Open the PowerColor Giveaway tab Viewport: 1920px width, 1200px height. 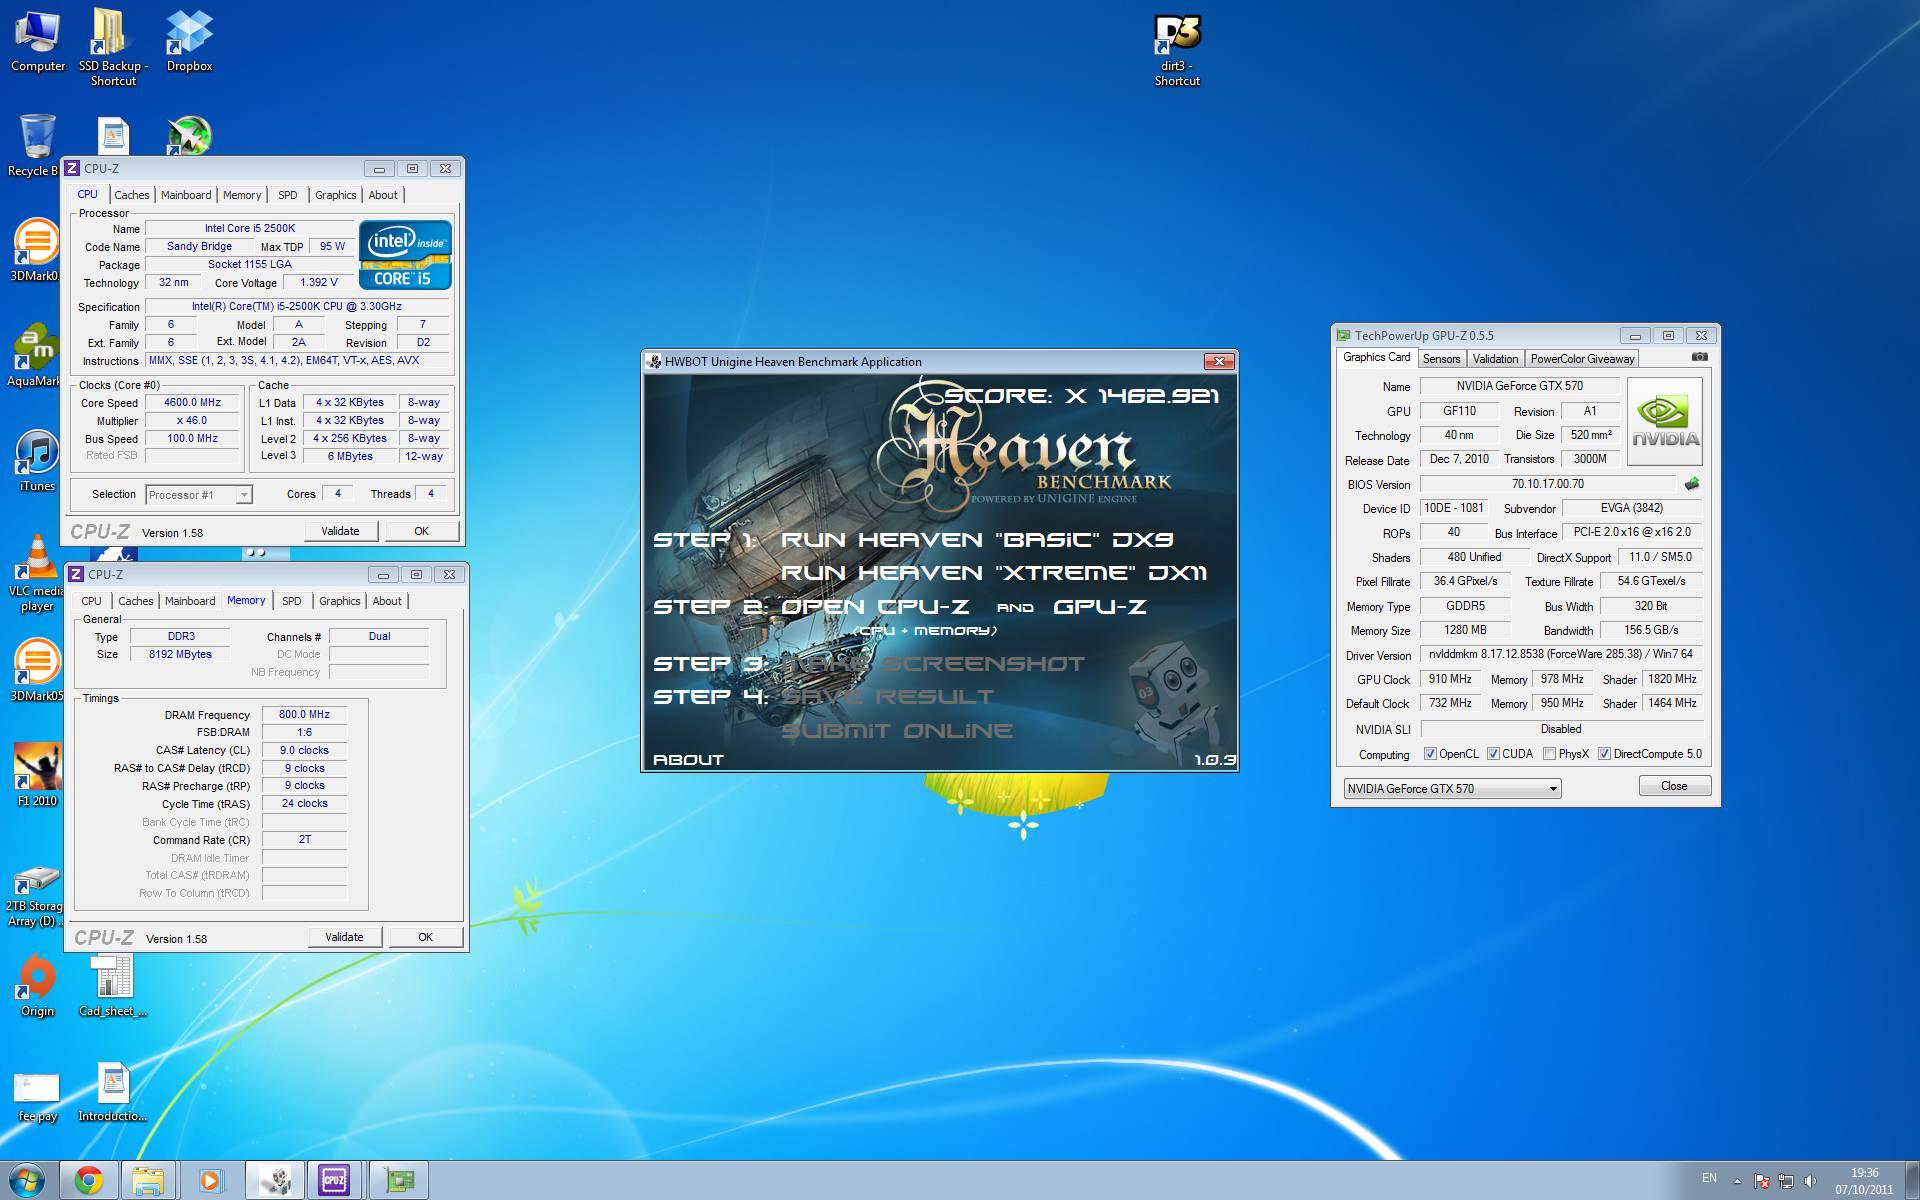(1582, 358)
